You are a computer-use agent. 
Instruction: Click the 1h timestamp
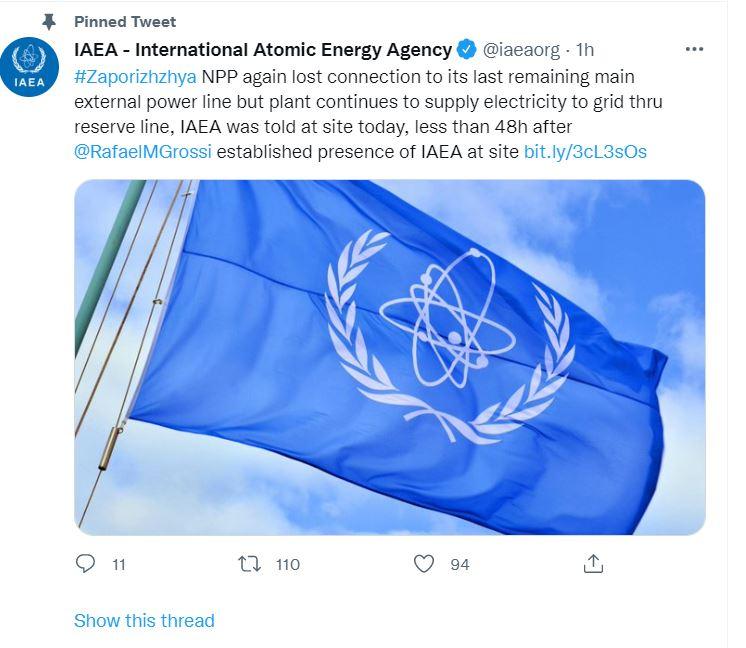coord(585,49)
